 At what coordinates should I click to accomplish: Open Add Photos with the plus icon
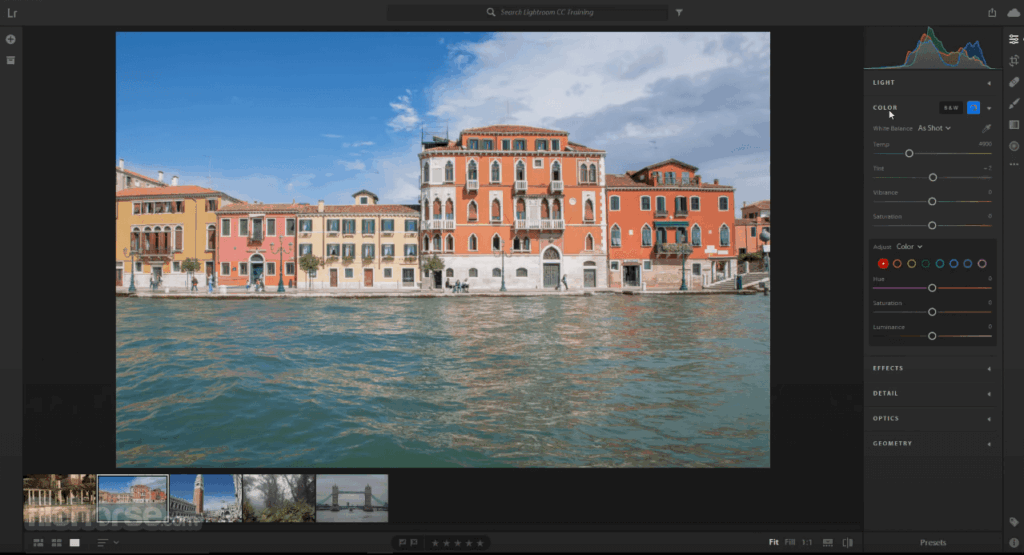click(10, 39)
